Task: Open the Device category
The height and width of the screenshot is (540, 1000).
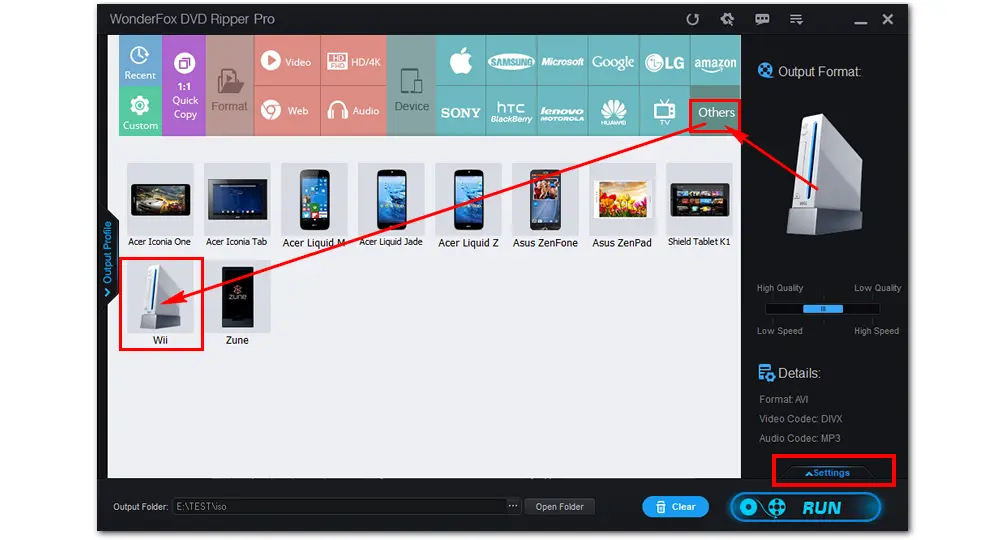Action: [x=411, y=85]
